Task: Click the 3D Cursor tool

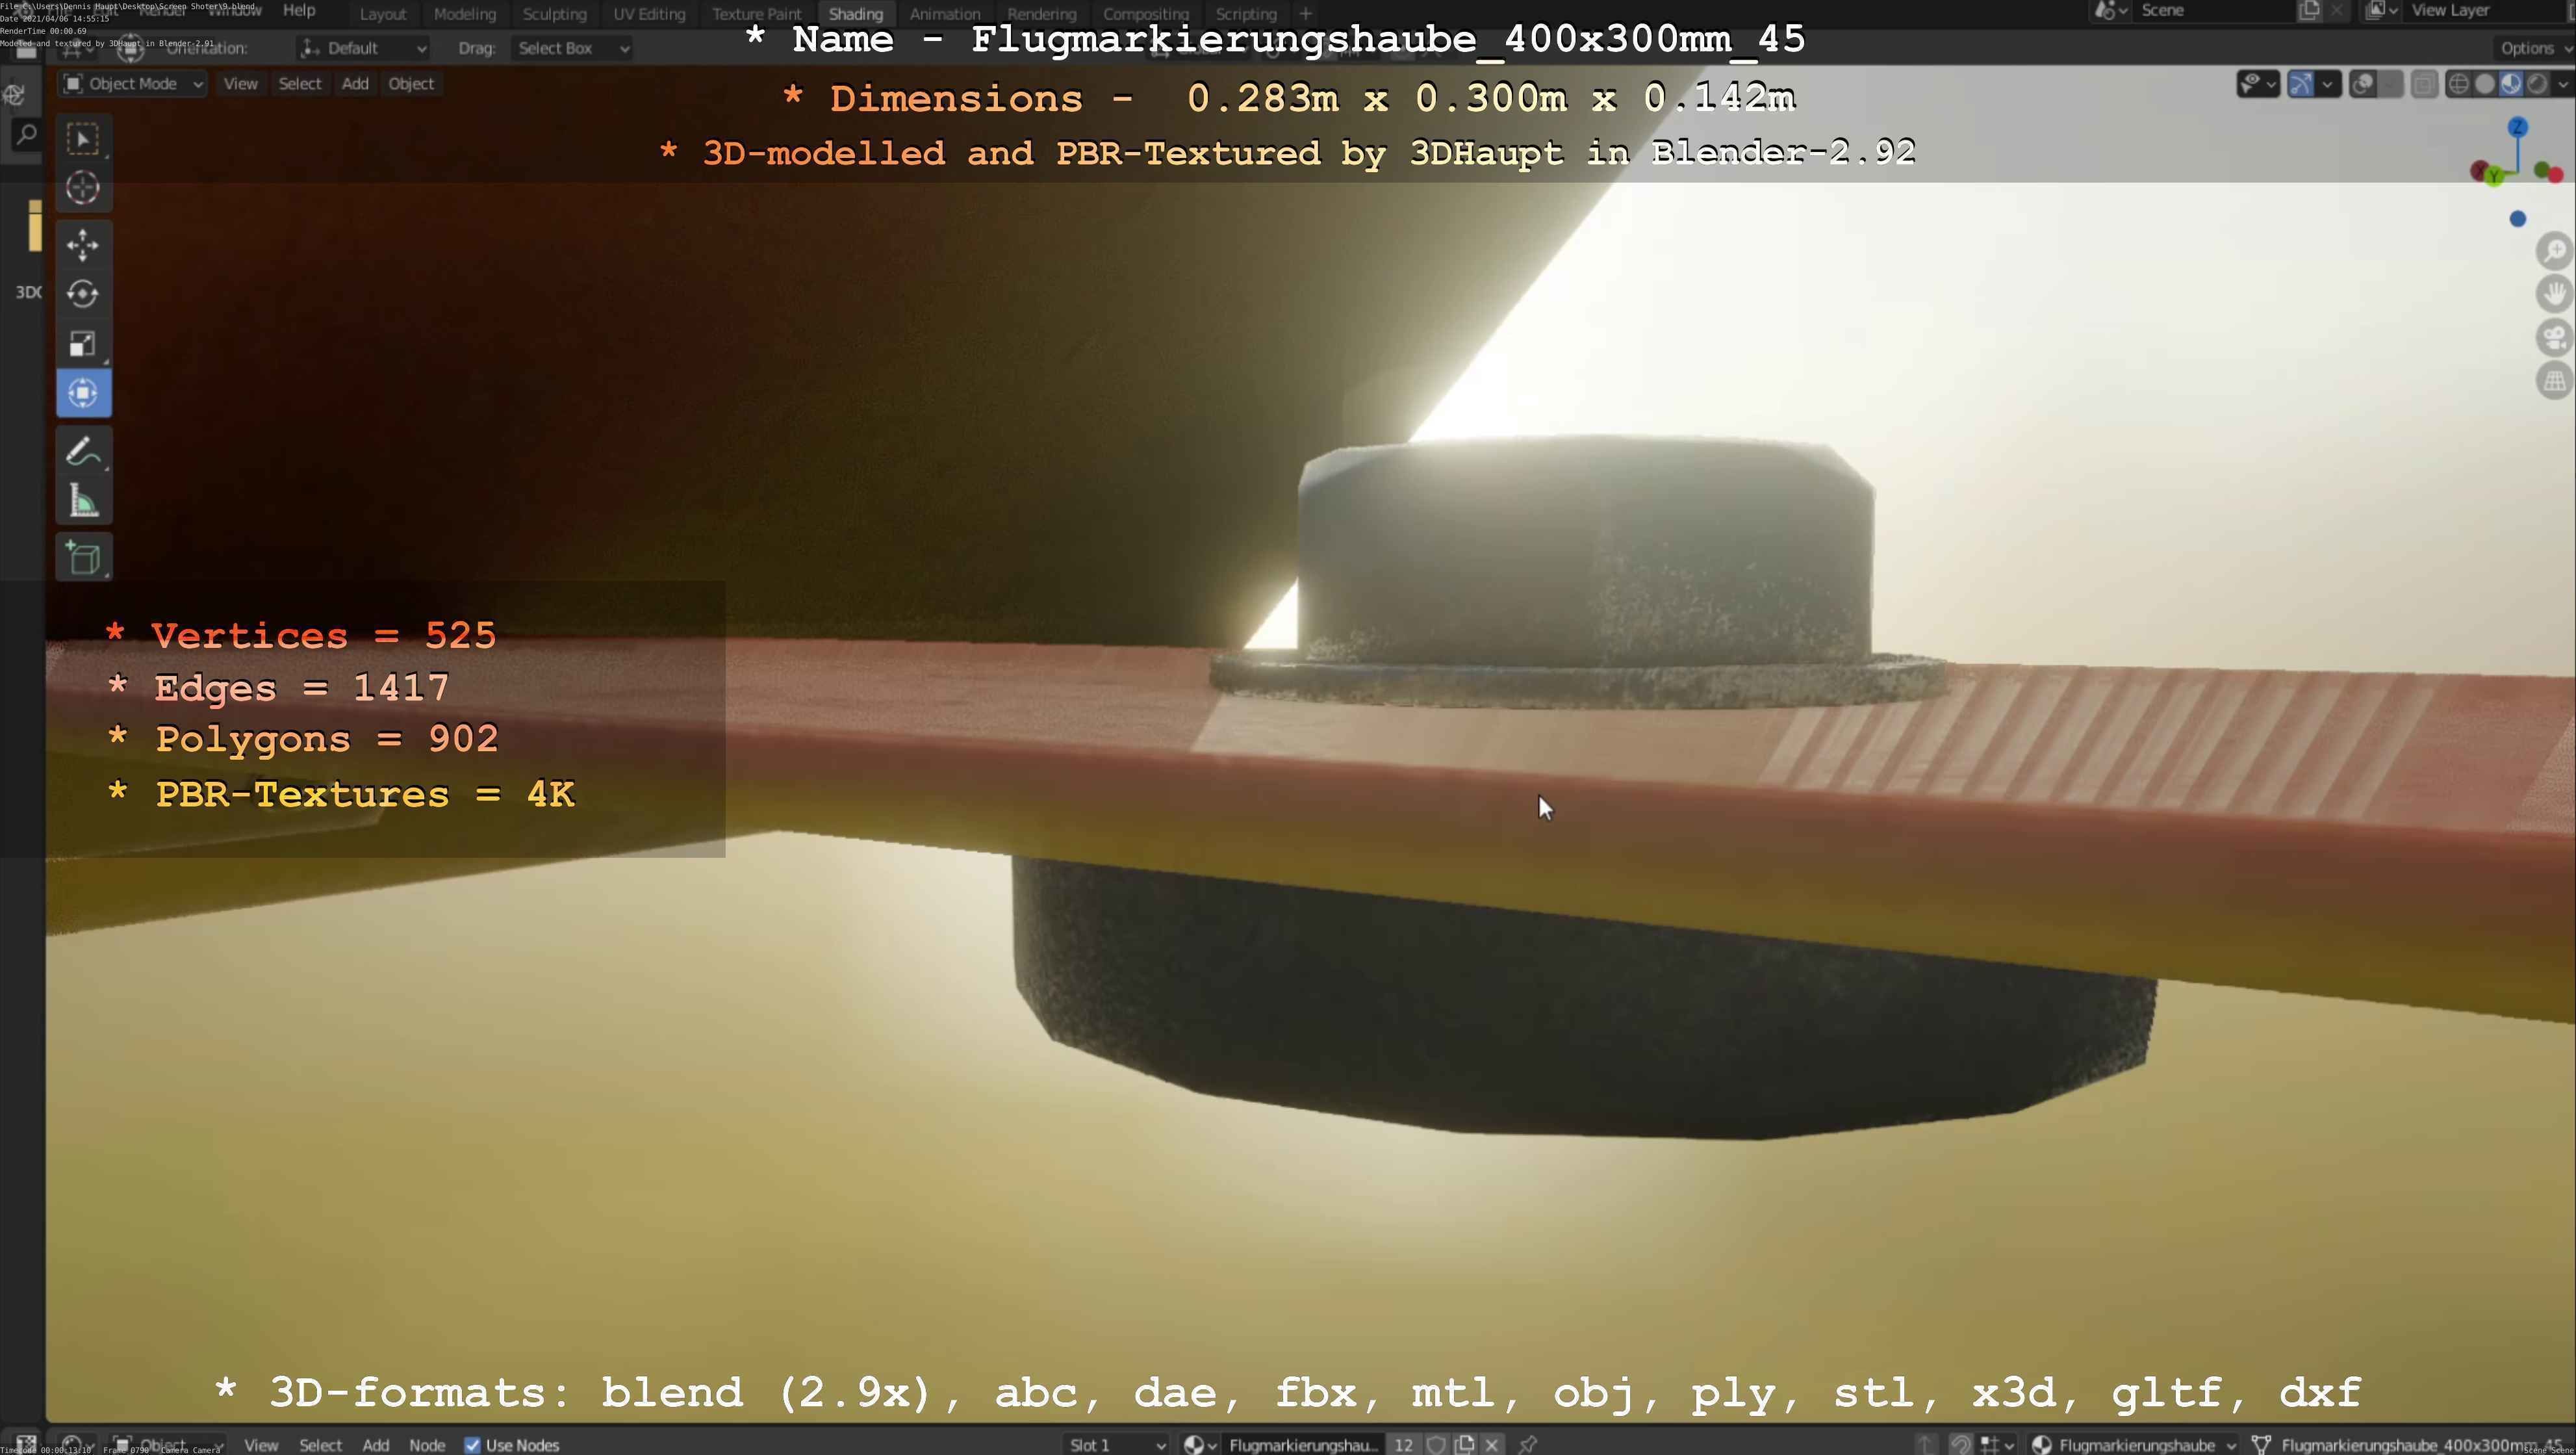Action: point(83,188)
